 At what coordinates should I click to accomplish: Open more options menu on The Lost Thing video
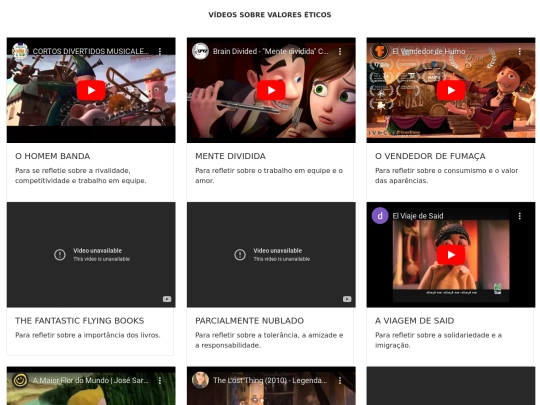(340, 381)
